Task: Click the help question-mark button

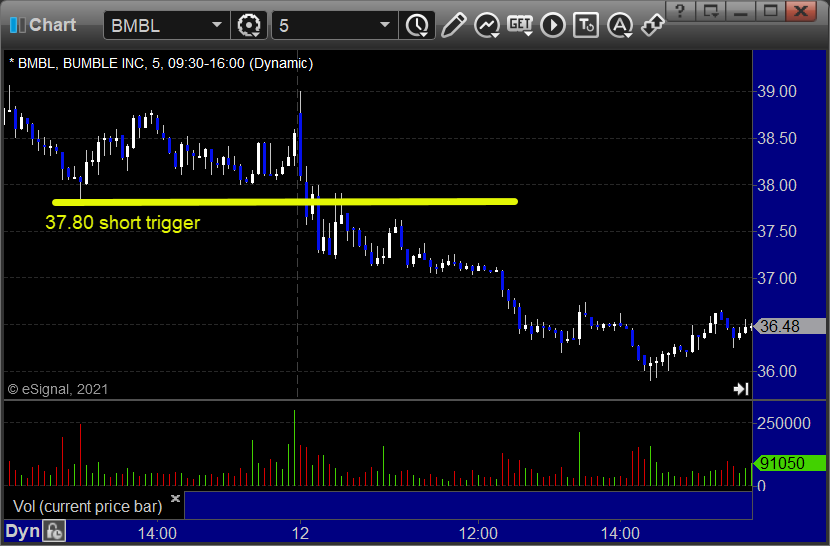Action: (680, 11)
